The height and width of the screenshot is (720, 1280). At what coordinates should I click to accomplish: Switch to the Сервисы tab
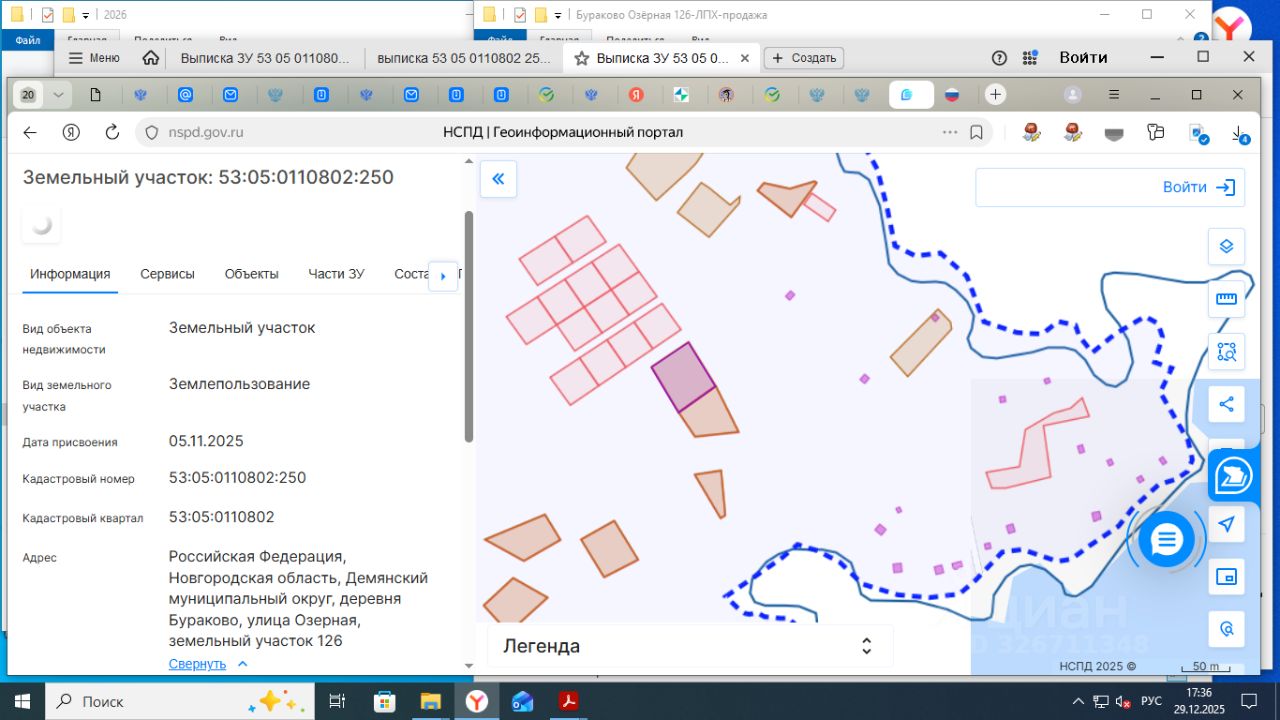[x=167, y=274]
